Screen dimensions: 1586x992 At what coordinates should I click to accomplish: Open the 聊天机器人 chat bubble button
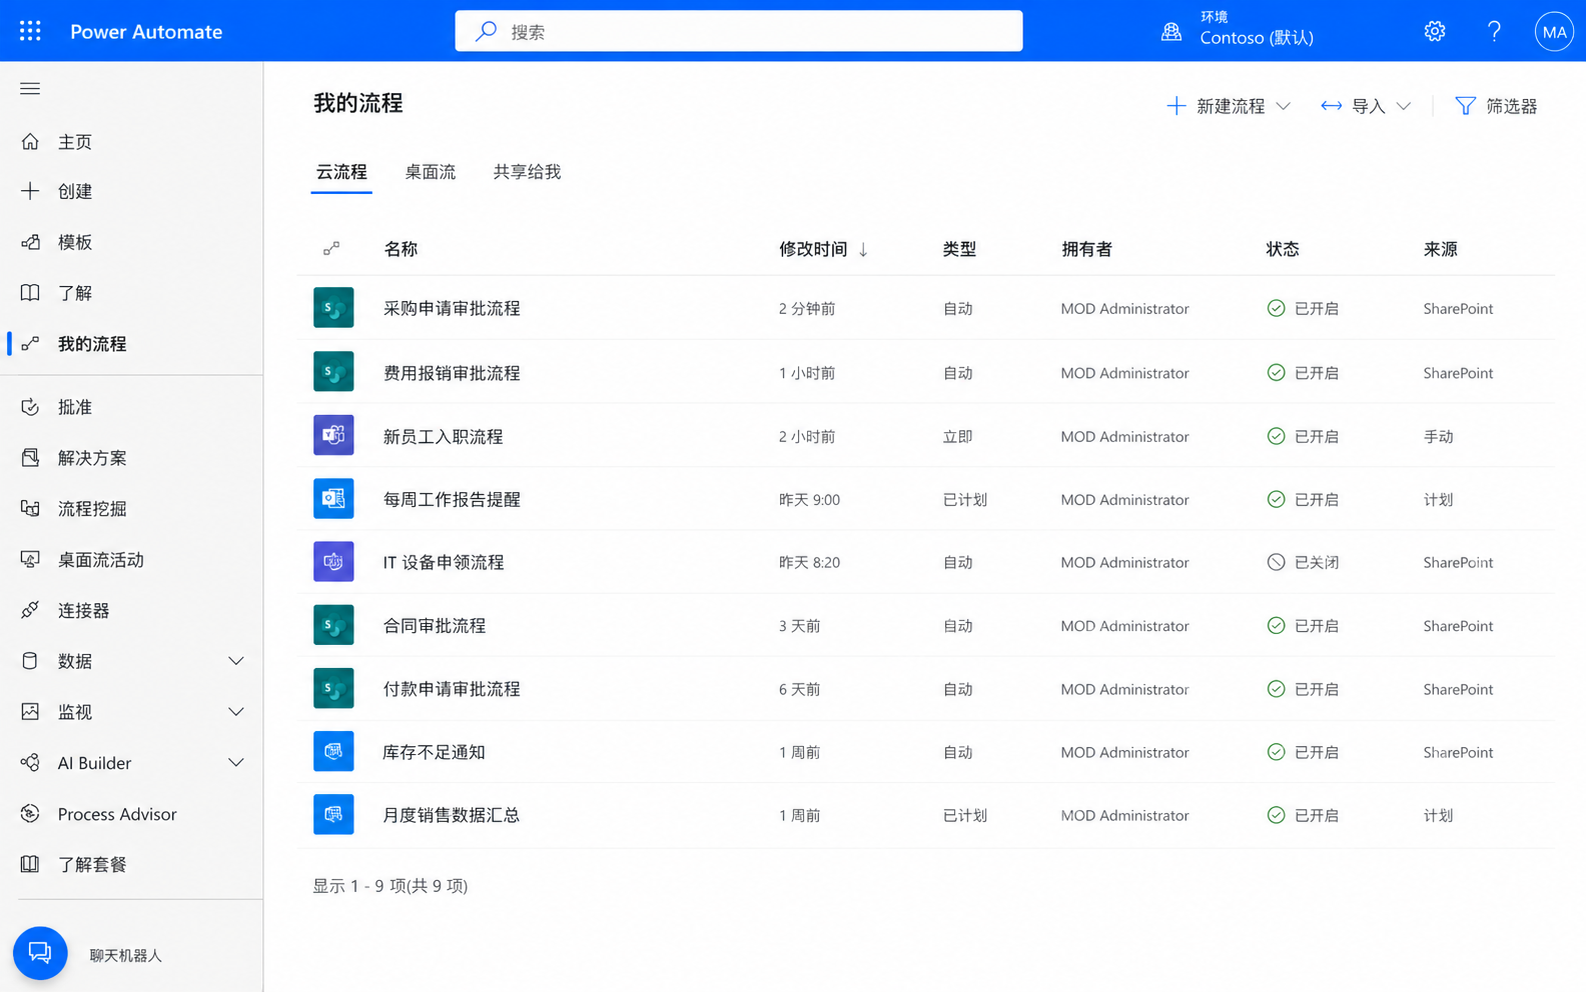tap(40, 953)
